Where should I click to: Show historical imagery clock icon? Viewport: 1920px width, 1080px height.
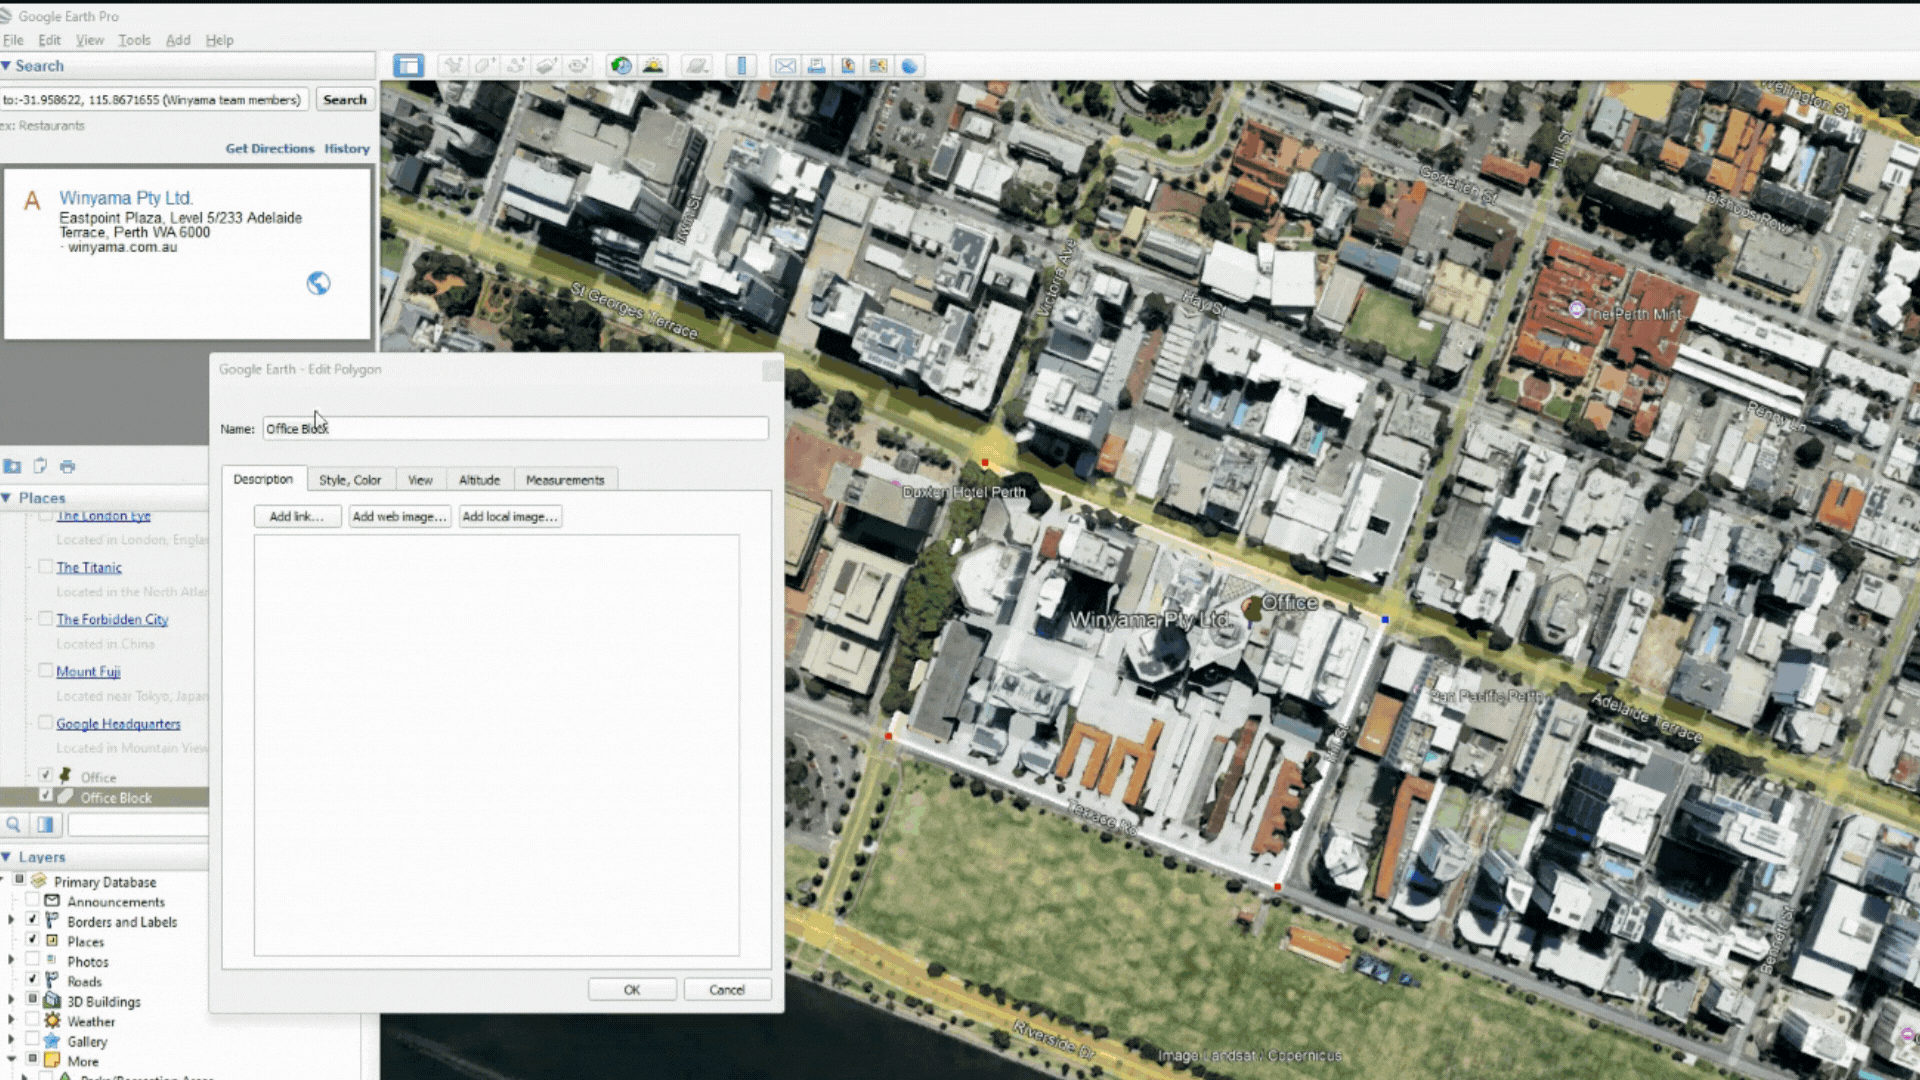coord(621,66)
